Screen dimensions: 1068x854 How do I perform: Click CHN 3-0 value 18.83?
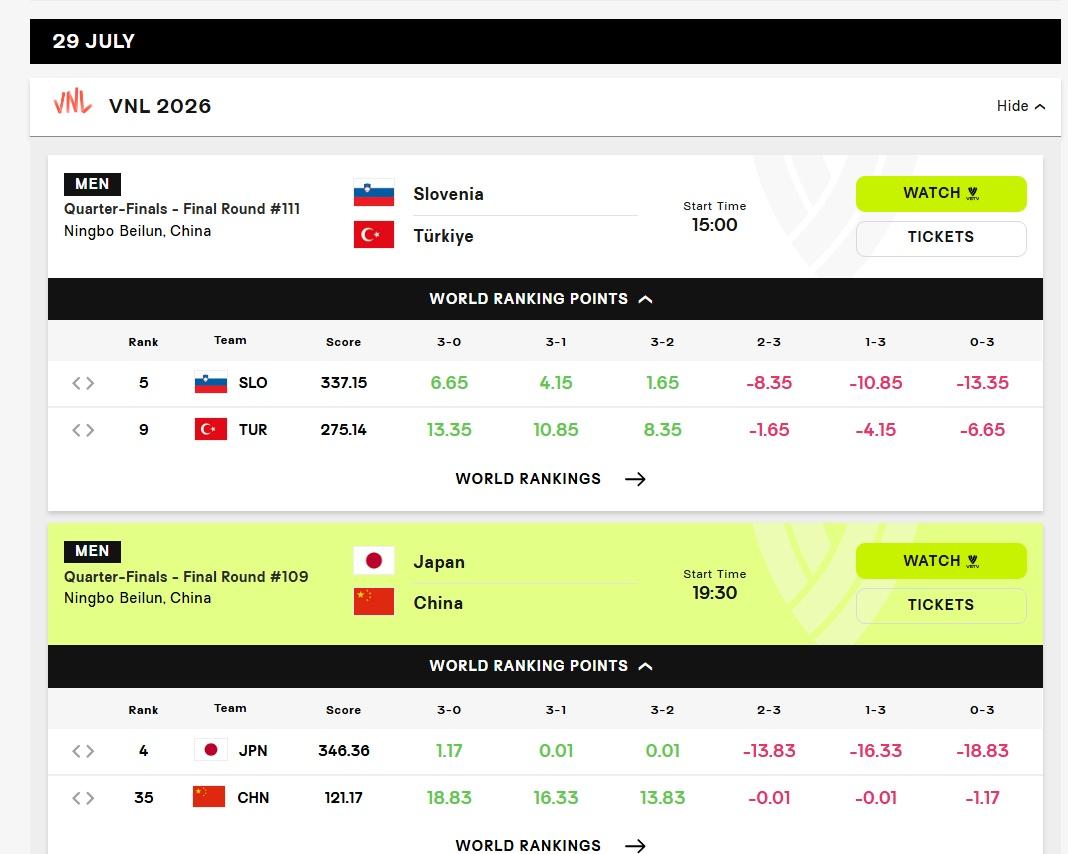pos(449,797)
